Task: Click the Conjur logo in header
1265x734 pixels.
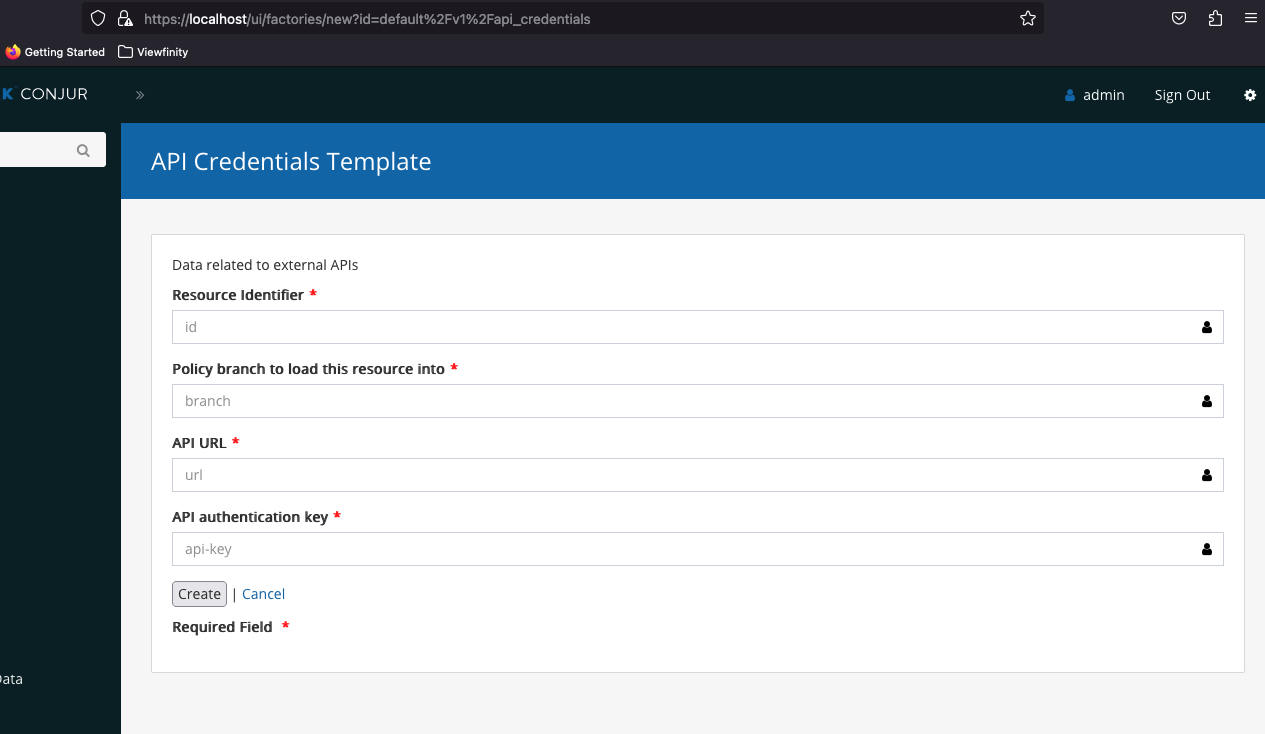Action: [45, 94]
